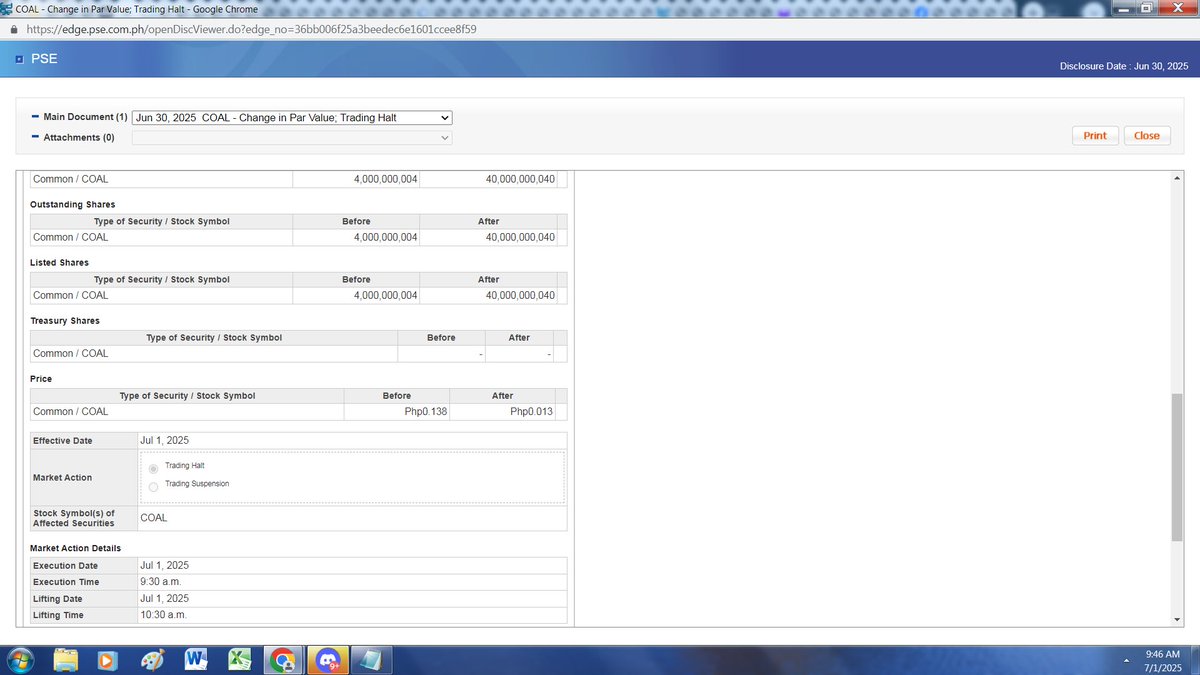
Task: Open Microsoft Excel from taskbar
Action: click(239, 660)
